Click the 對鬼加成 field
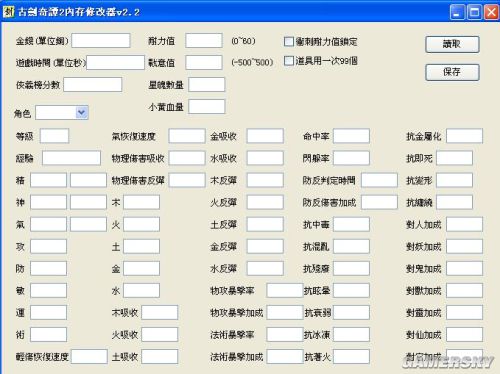500x374 pixels. click(x=464, y=269)
